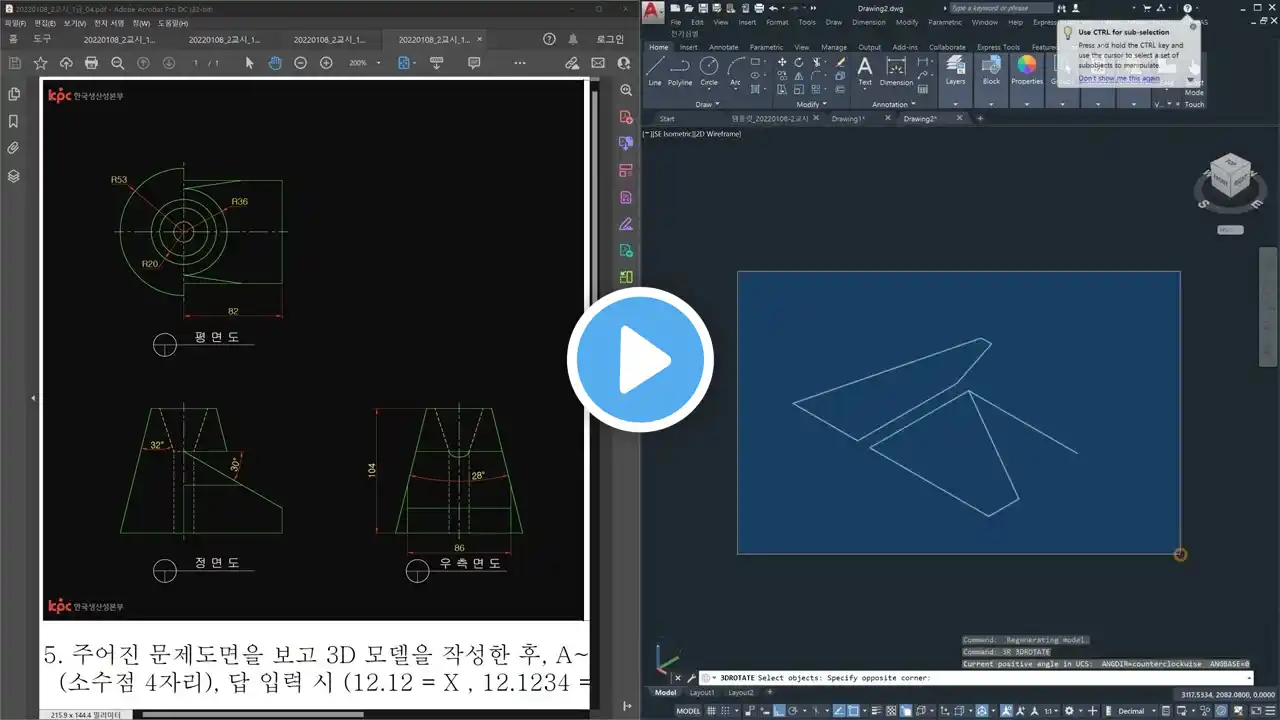Click the 로그인 sign-in button in Acrobat
This screenshot has width=1280, height=720.
pos(610,39)
